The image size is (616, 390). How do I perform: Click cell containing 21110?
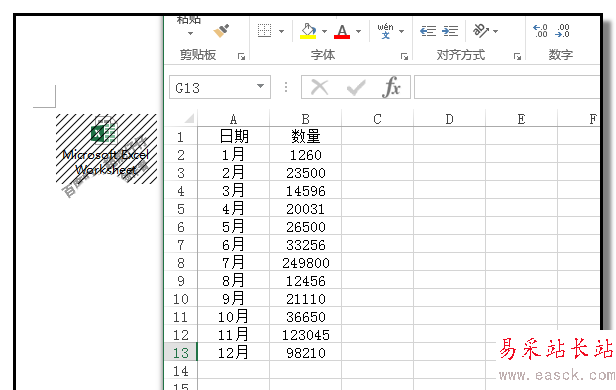[x=306, y=299]
